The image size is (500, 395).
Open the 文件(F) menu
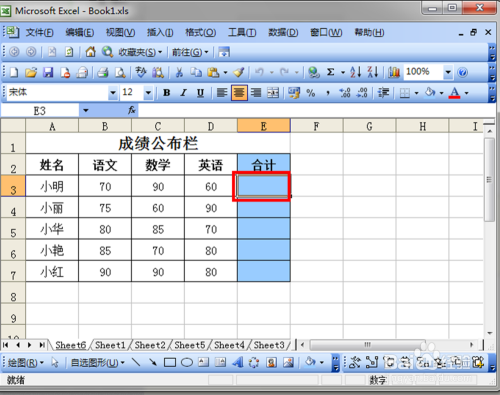coord(39,32)
